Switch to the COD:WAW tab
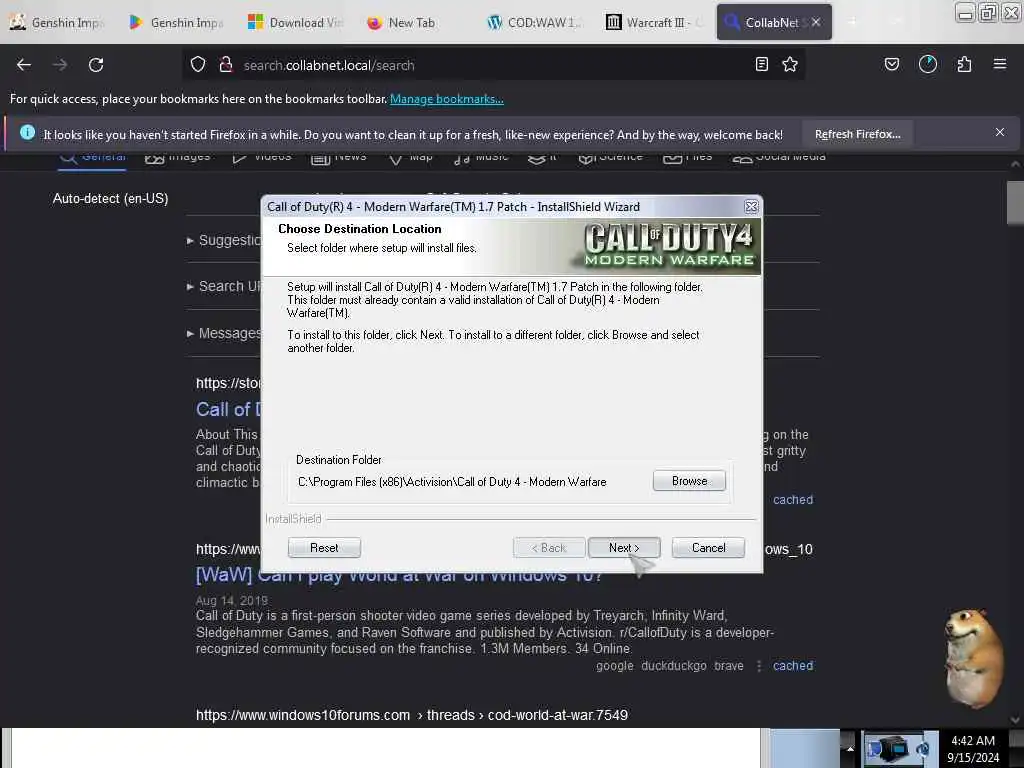This screenshot has height=768, width=1024. click(x=534, y=22)
